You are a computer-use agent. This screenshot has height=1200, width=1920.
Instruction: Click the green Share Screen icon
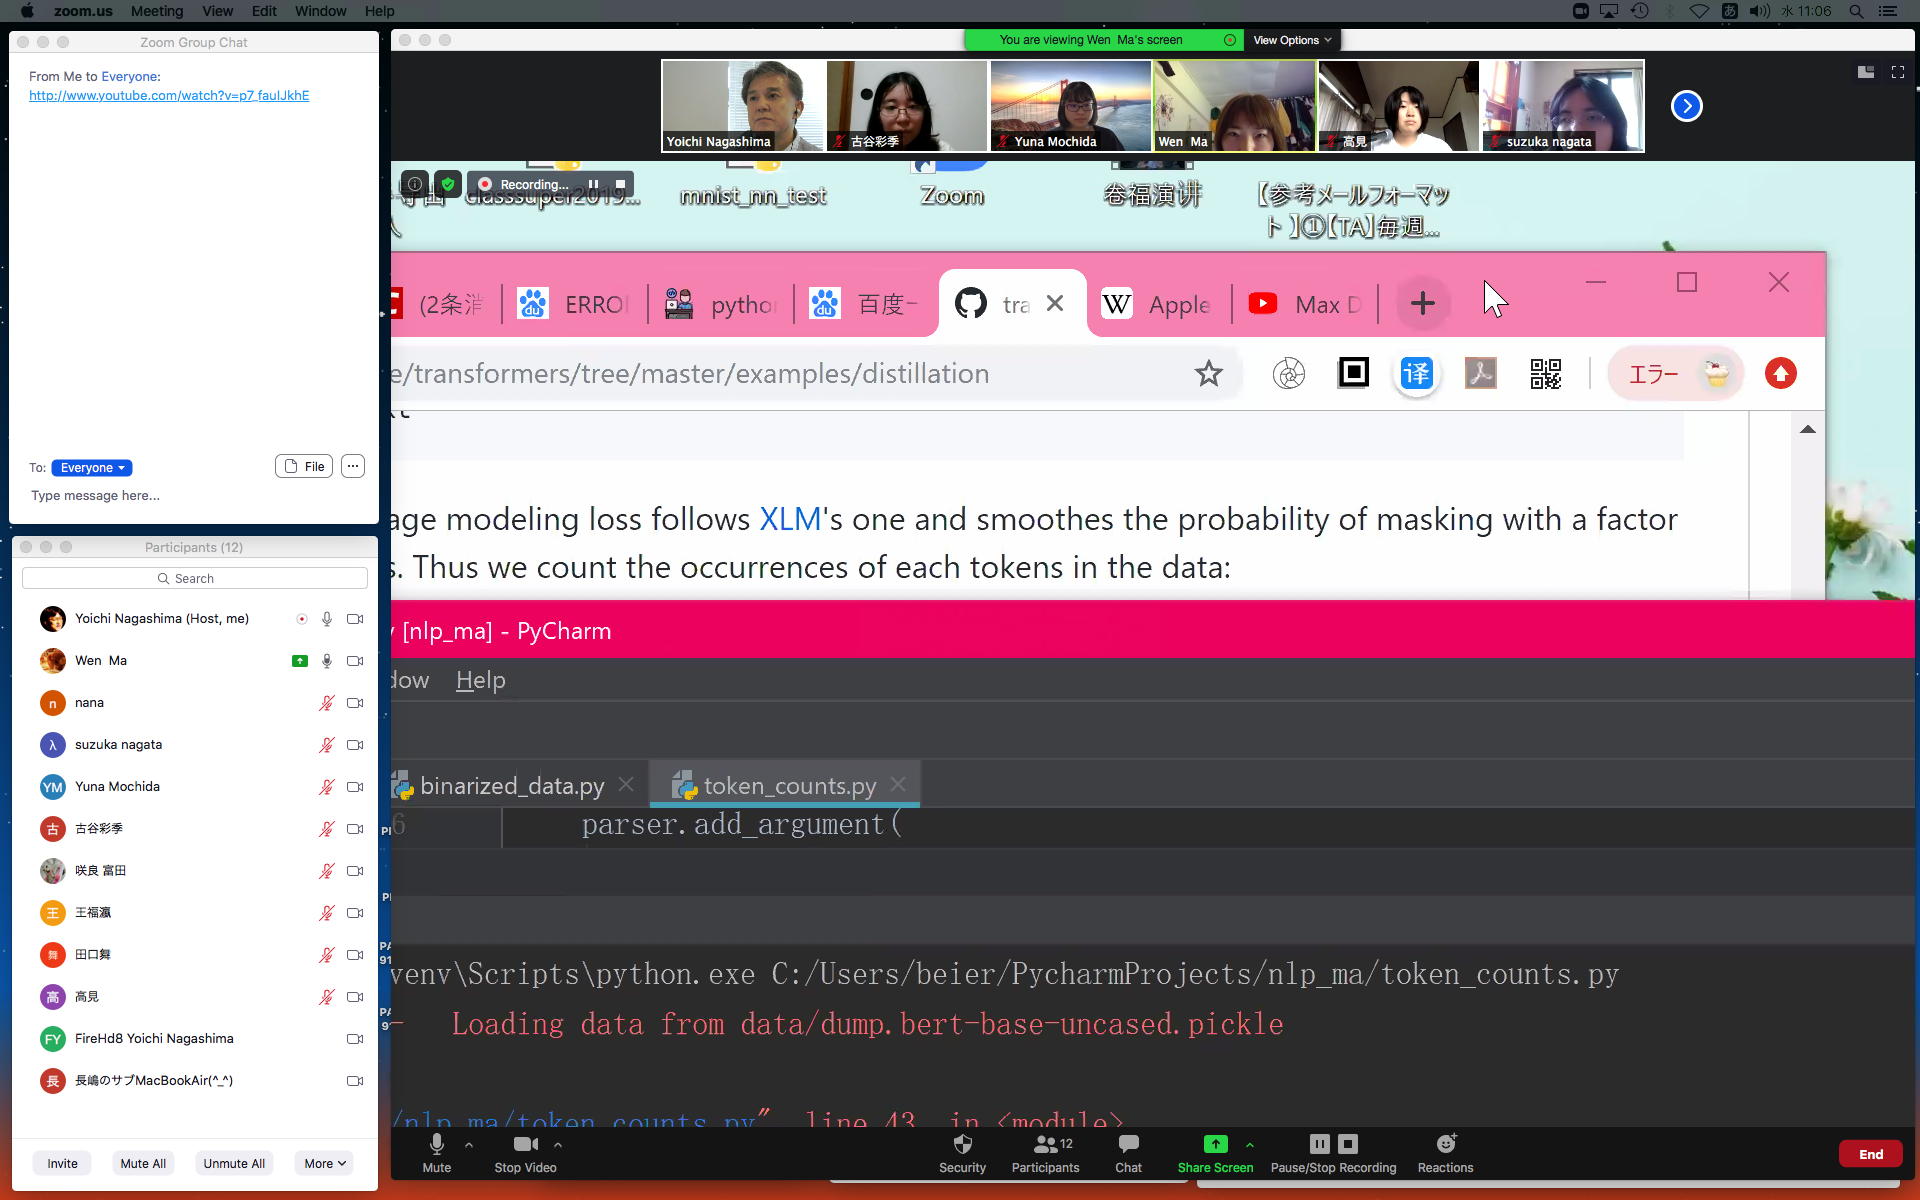coord(1214,1145)
